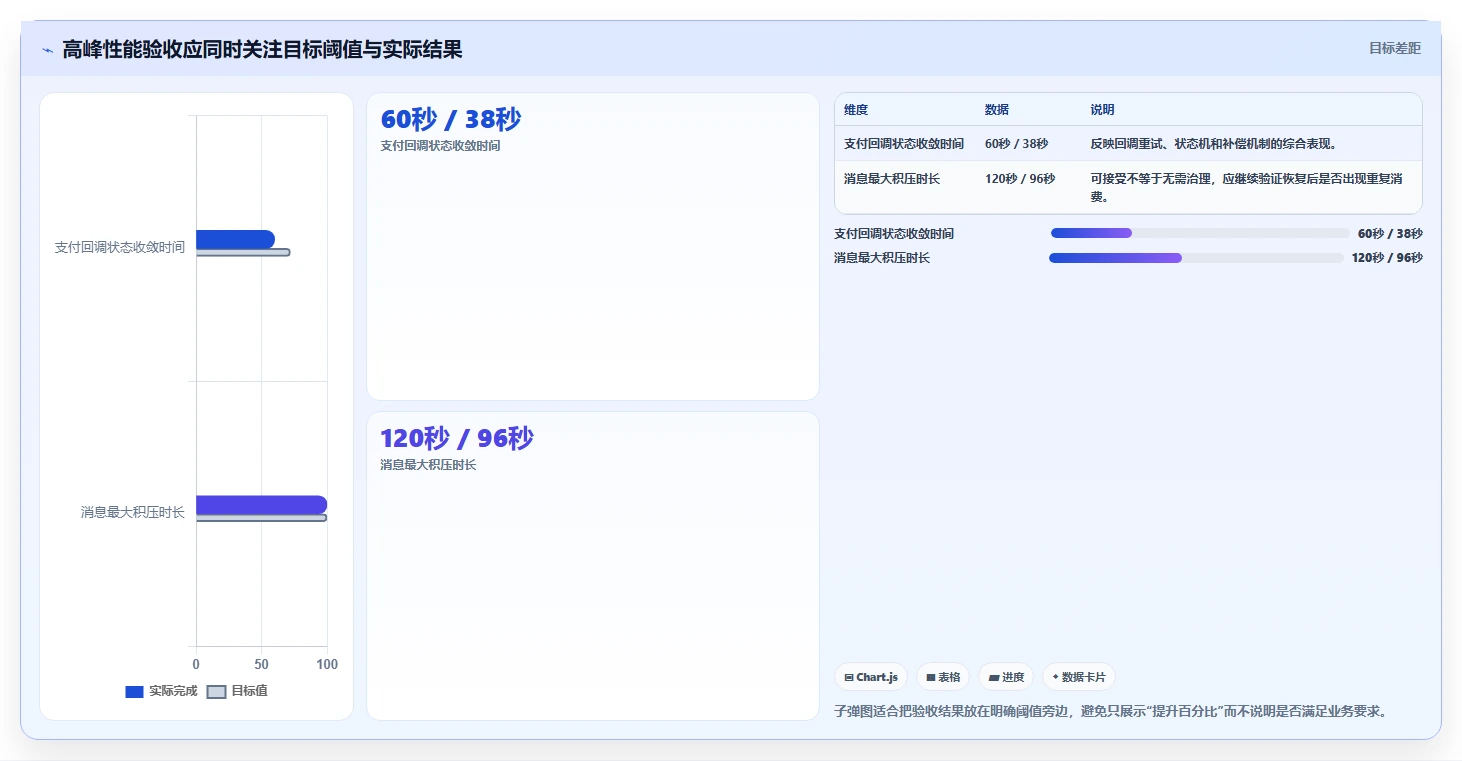This screenshot has height=761, width=1462.
Task: Click progress label 支付回调状态收敛时间
Action: point(894,234)
